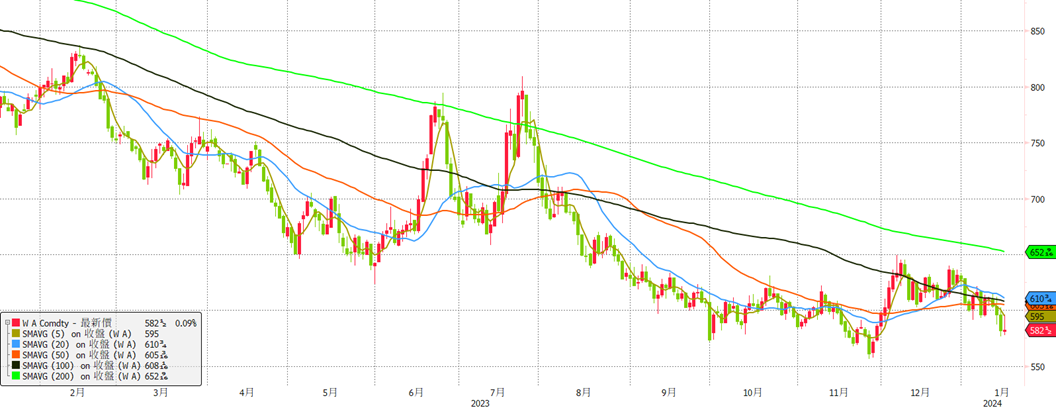The image size is (1056, 409).
Task: Click the 10月 date axis label
Action: (x=753, y=393)
